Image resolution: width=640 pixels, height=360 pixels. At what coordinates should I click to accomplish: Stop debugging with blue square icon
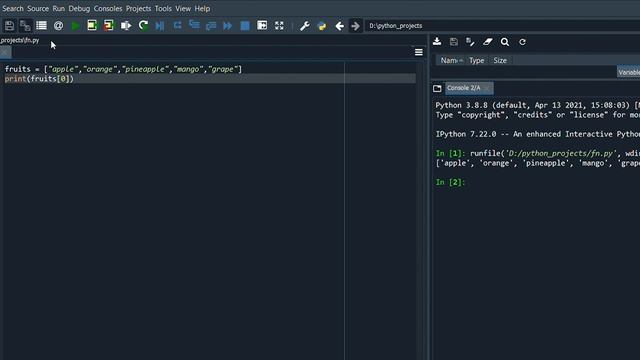(245, 26)
